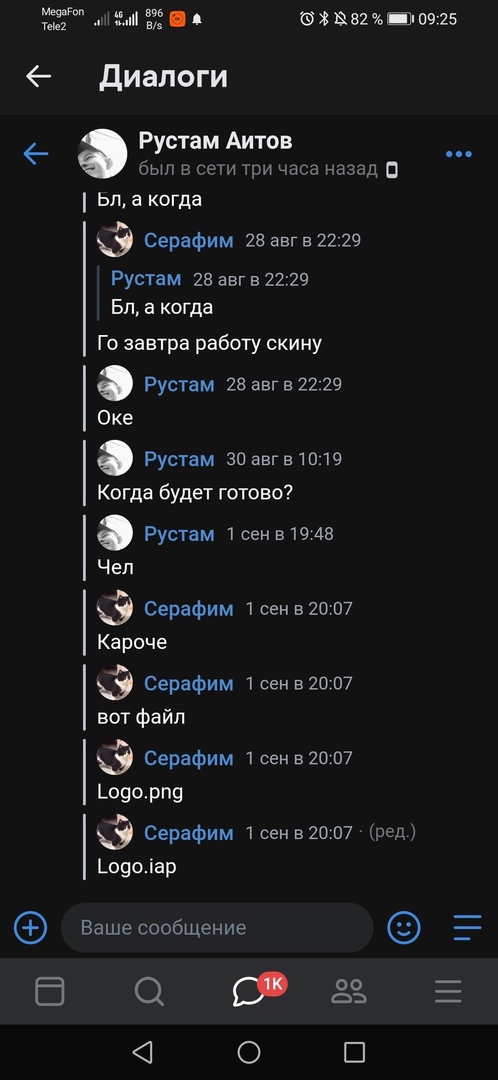Open the emoji smiley picker
Screen dimensions: 498x1080
(x=404, y=927)
